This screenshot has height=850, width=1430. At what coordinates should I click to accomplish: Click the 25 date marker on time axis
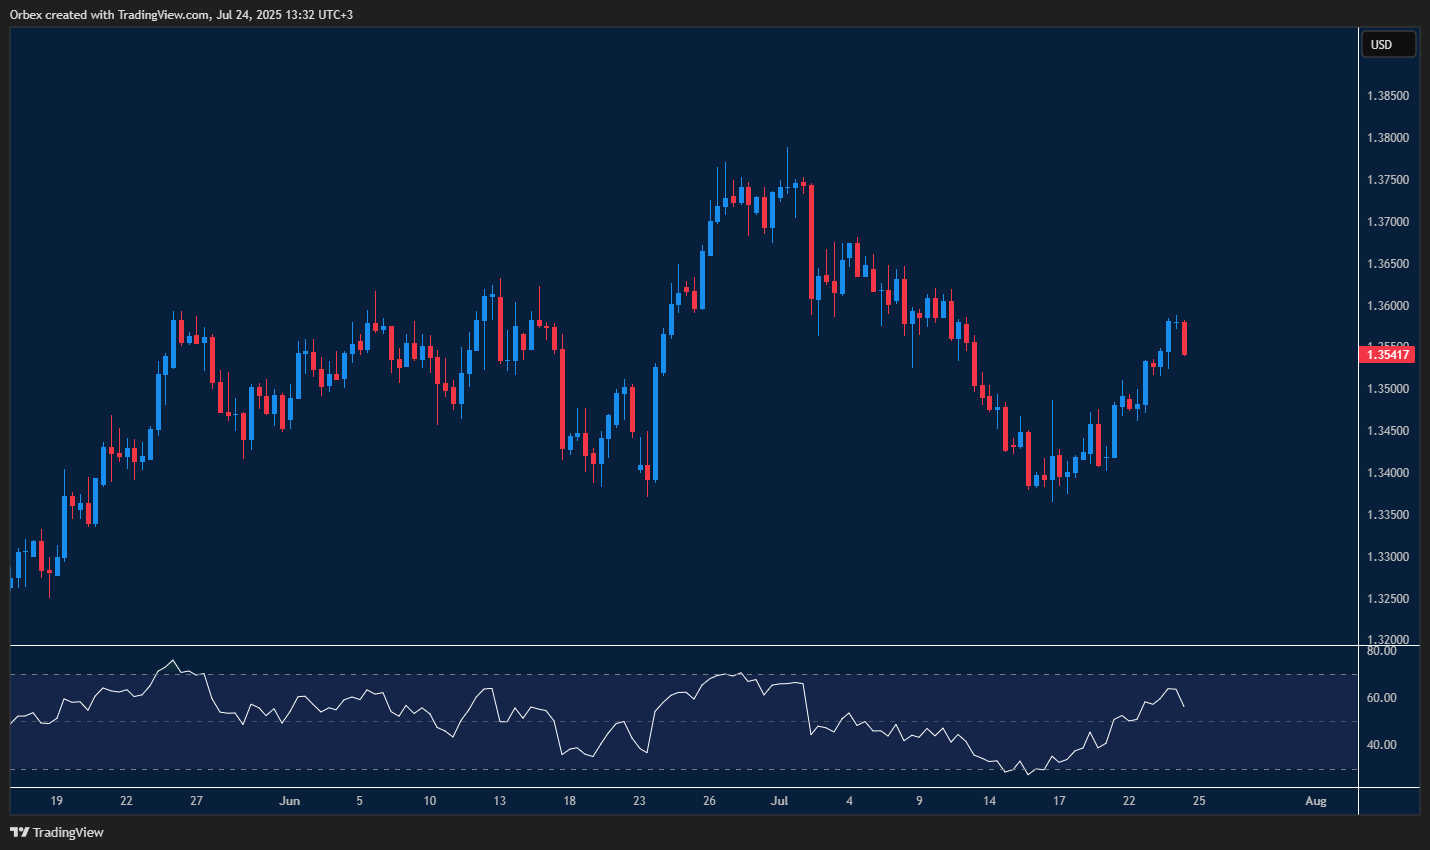click(1199, 801)
